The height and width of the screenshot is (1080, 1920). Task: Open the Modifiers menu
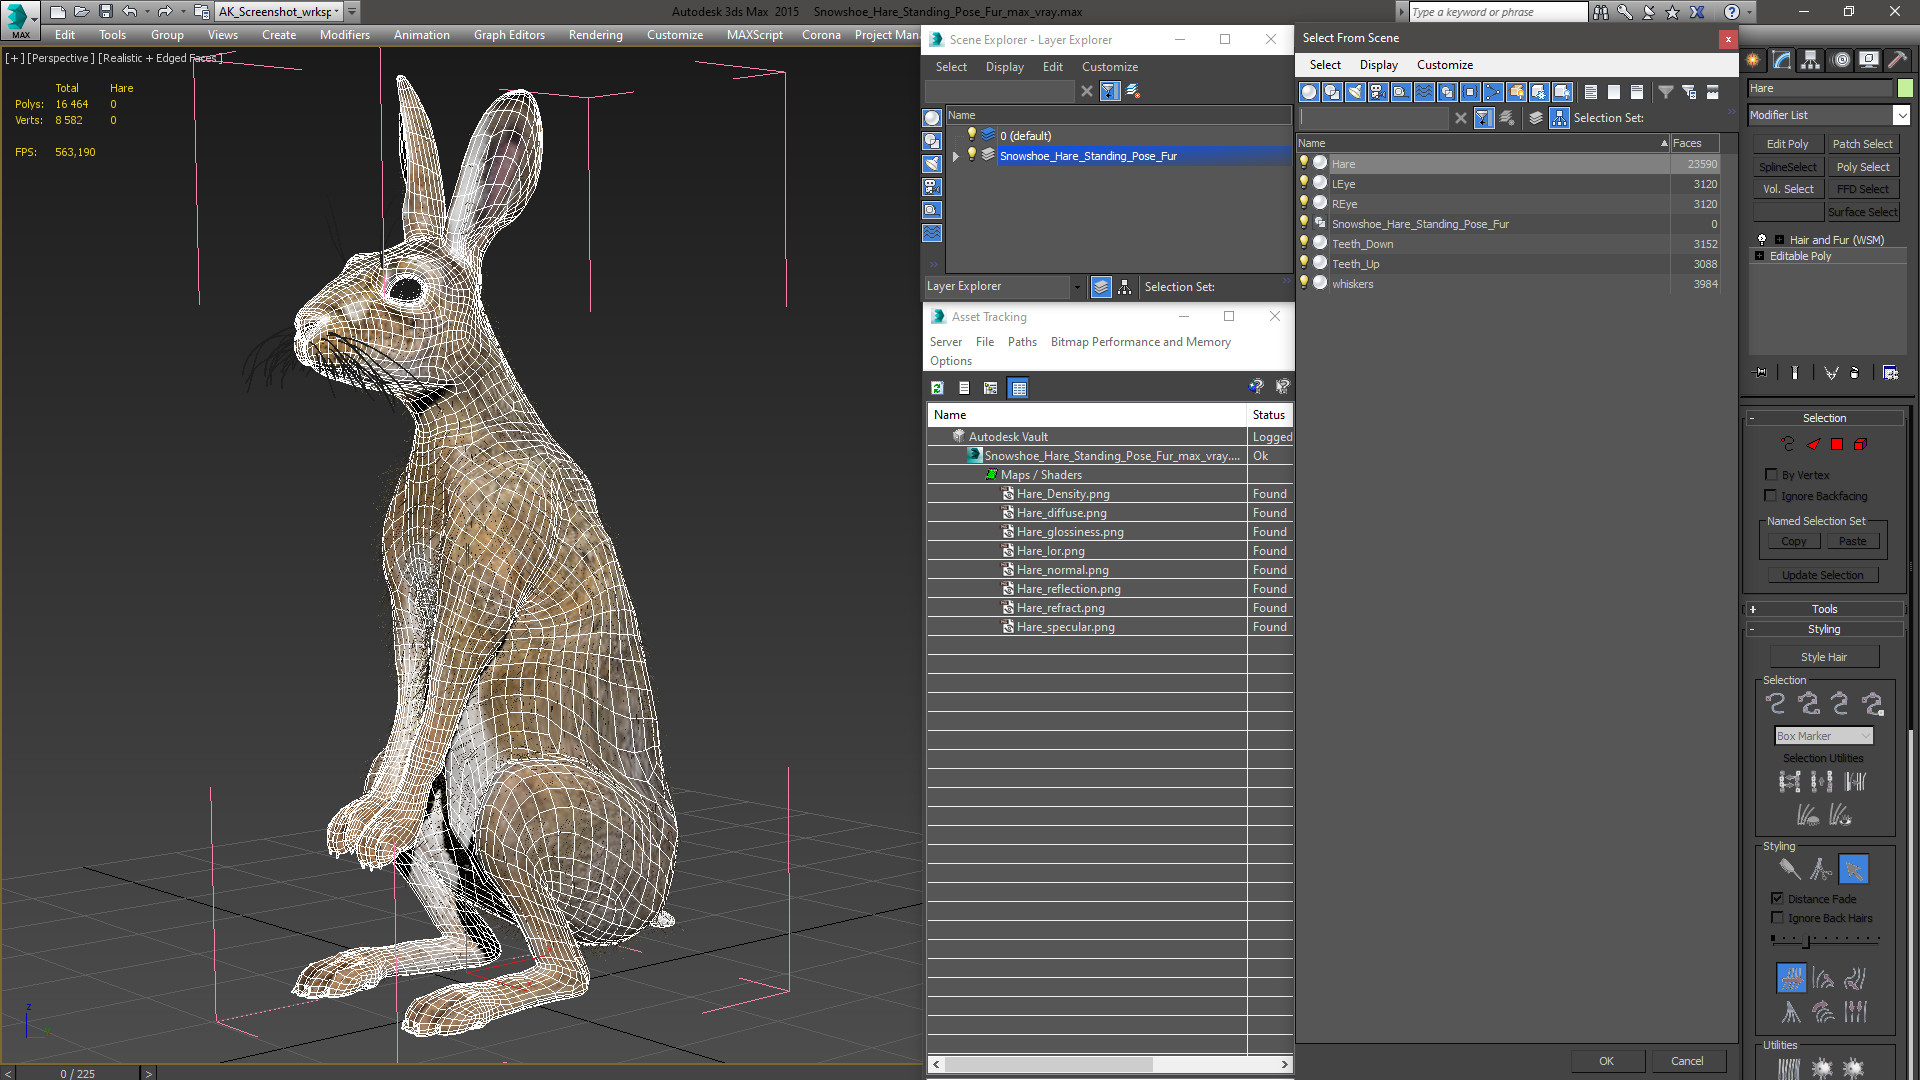click(x=345, y=35)
